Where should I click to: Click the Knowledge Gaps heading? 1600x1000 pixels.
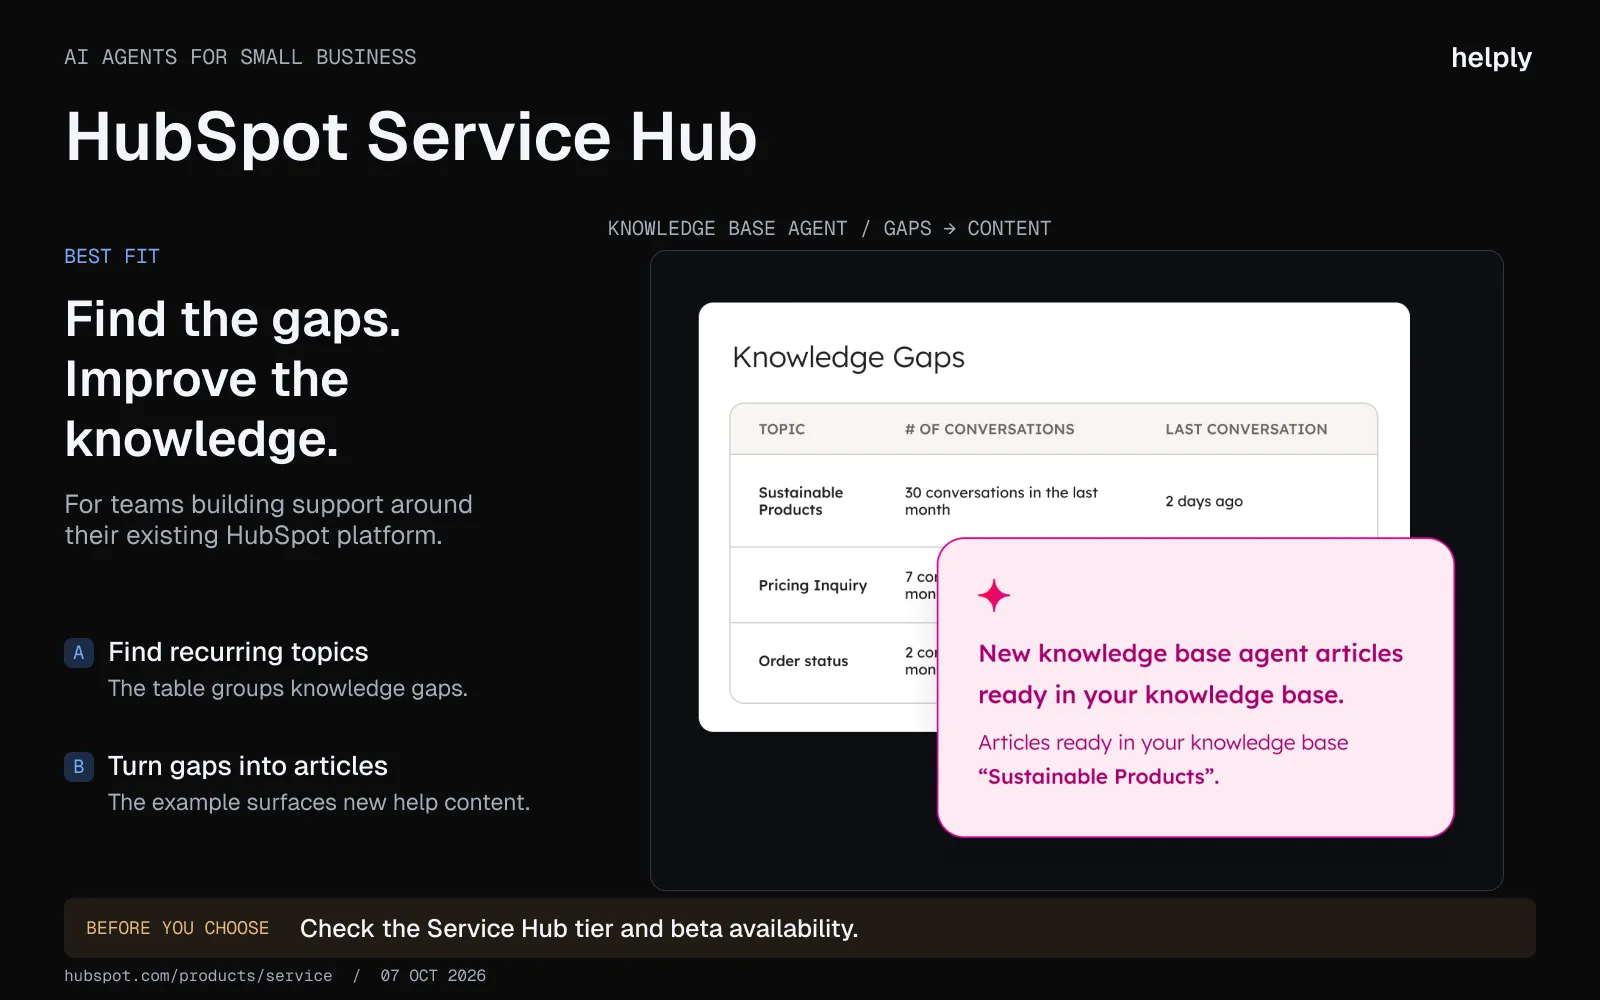point(848,358)
